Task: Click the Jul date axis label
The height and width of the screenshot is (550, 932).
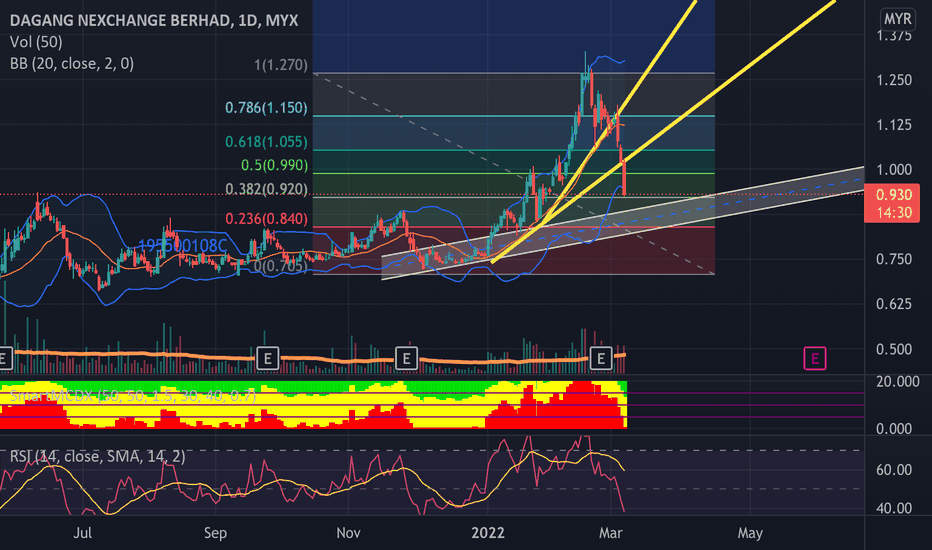Action: (83, 533)
